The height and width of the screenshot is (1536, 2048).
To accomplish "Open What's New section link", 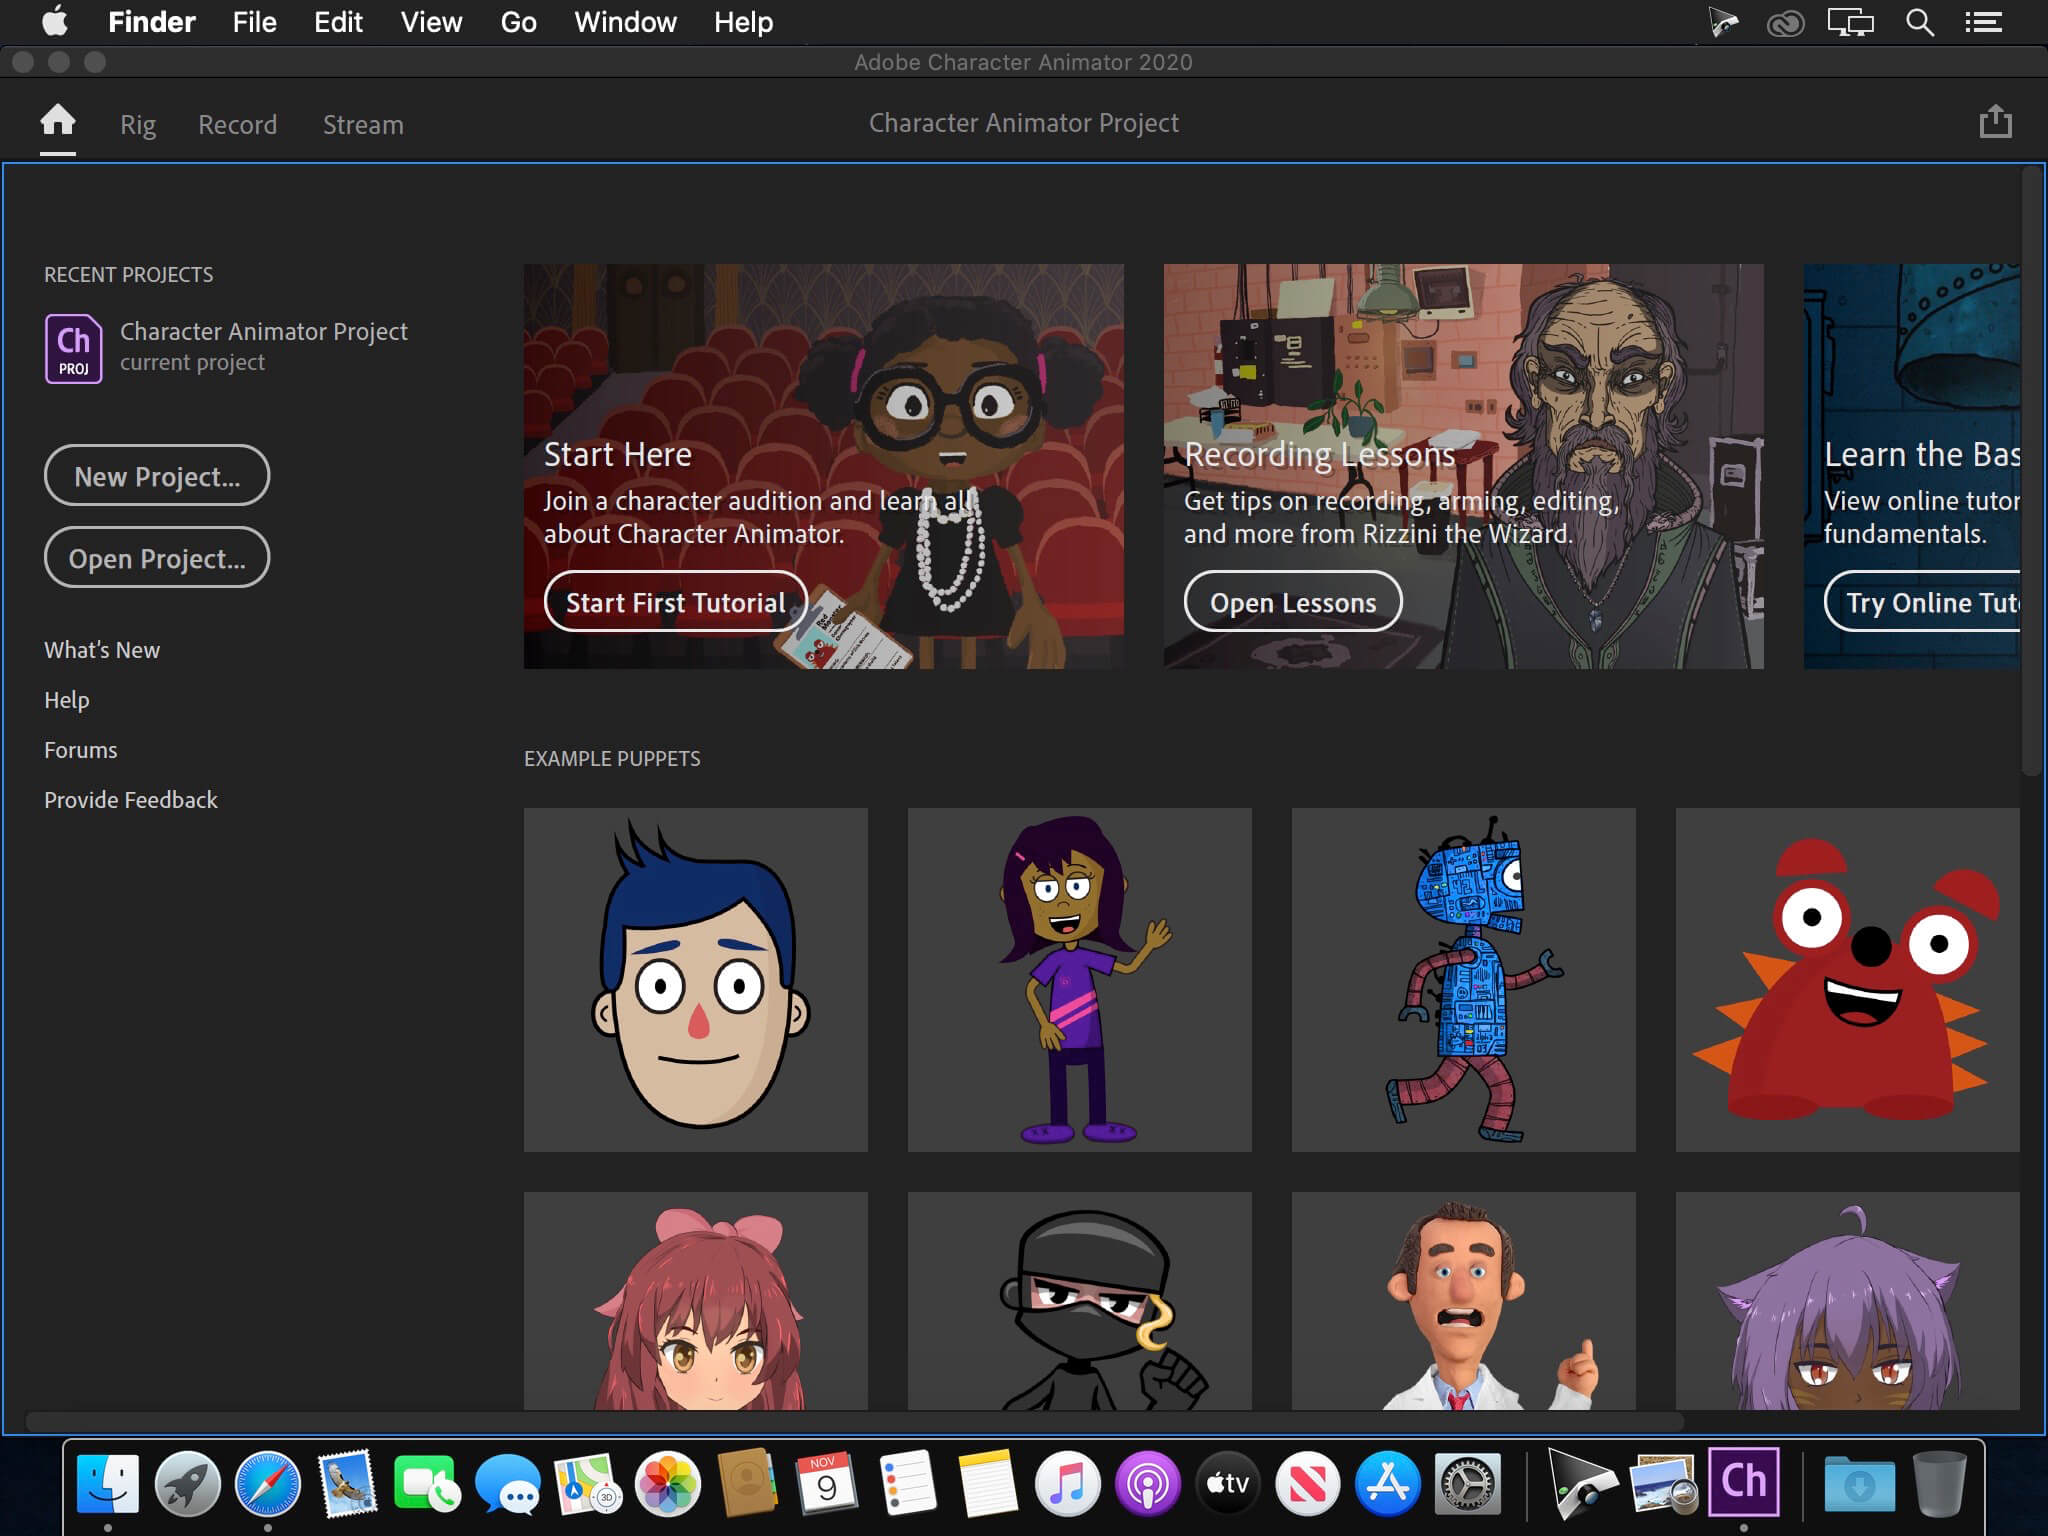I will click(x=100, y=649).
